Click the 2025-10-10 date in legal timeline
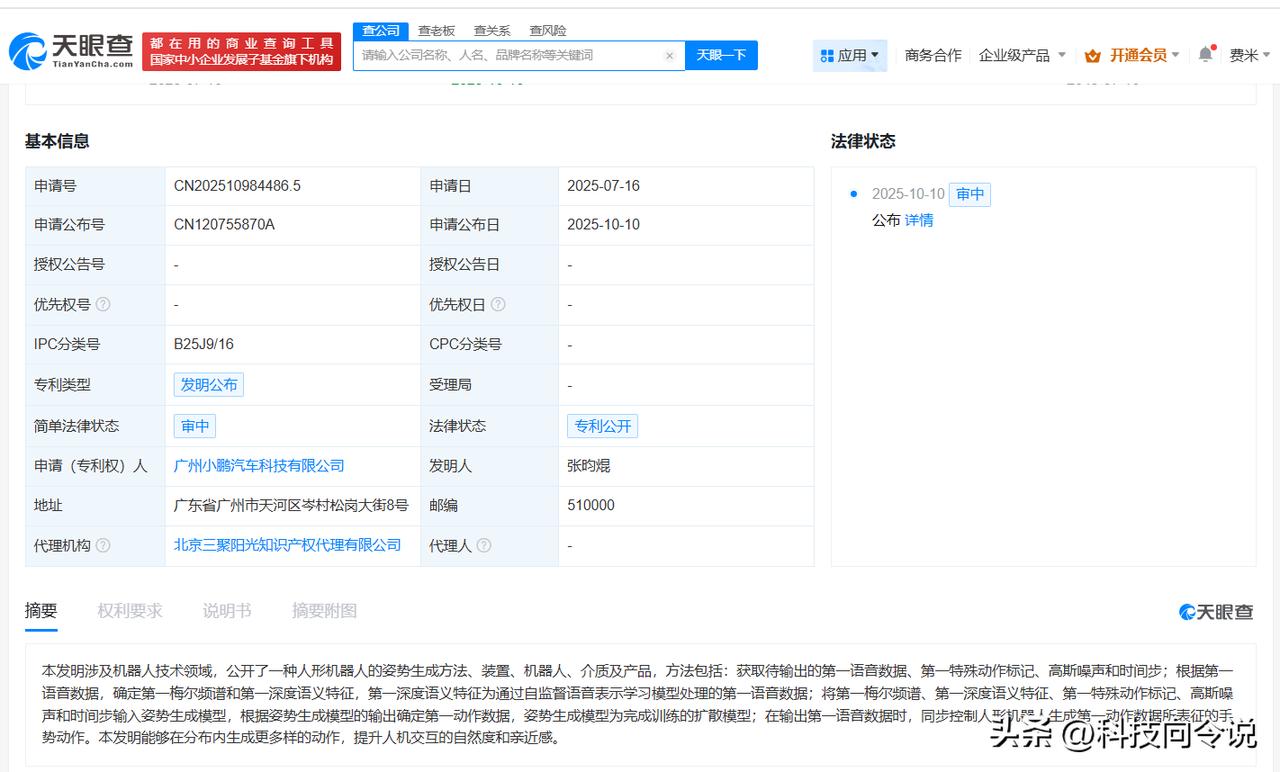This screenshot has height=772, width=1280. coord(908,194)
